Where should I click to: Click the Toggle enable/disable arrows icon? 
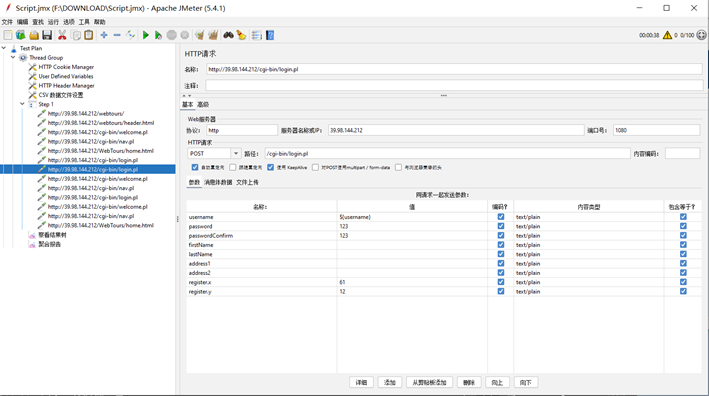point(131,35)
